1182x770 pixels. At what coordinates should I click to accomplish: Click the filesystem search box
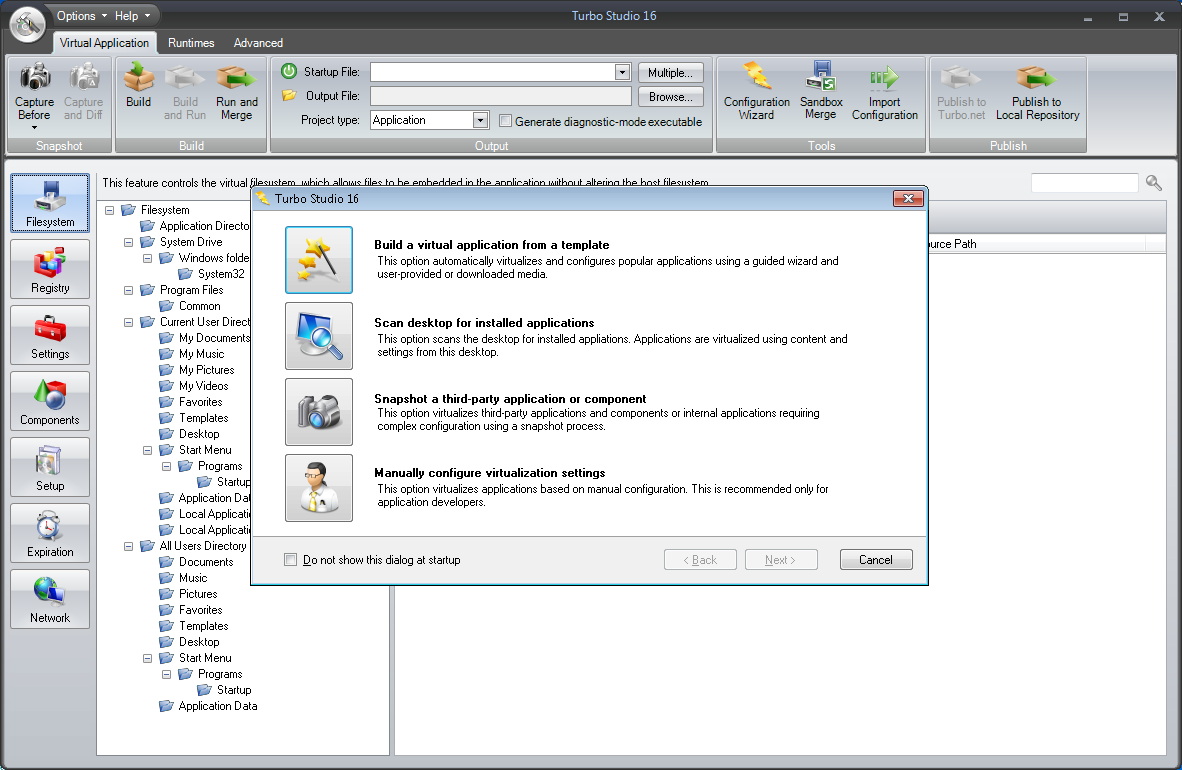(1084, 183)
